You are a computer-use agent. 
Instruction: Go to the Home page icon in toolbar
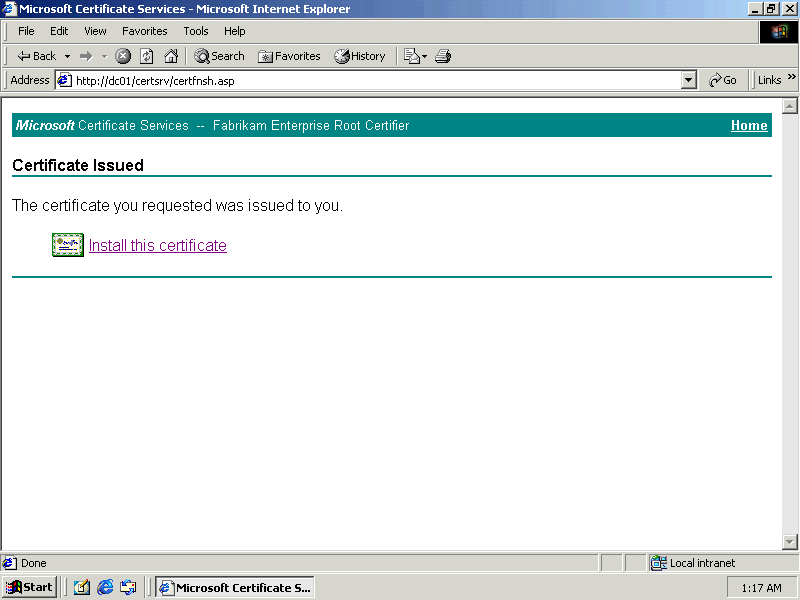[x=171, y=56]
